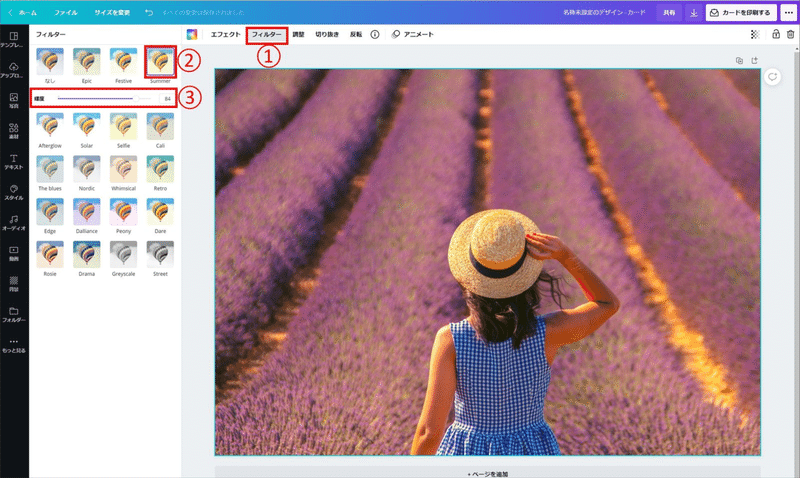This screenshot has width=800, height=478.
Task: Open the サイズを変更 (Resize) menu
Action: 112,13
